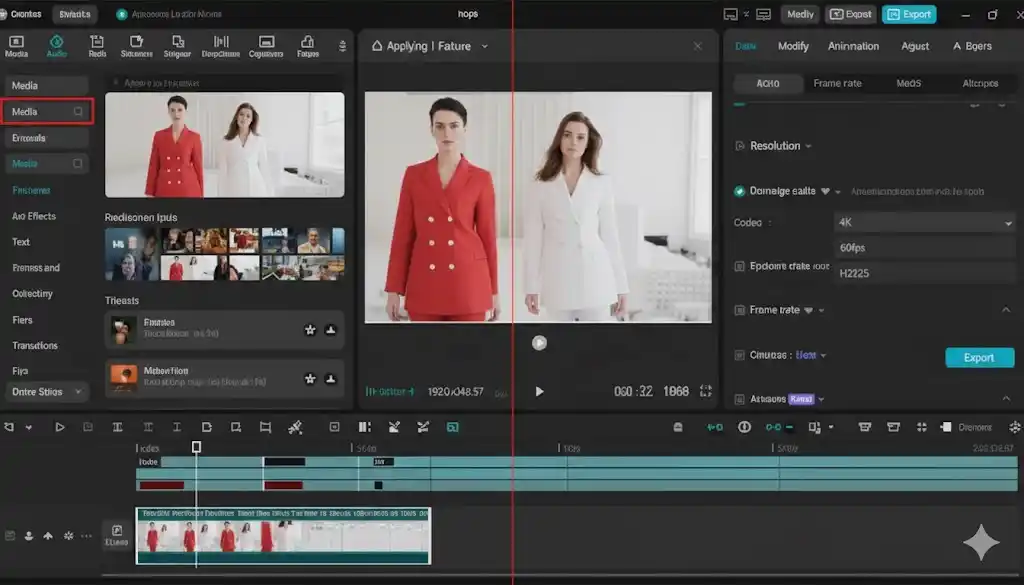Click the round play marker below preview image
1024x585 pixels.
539,342
